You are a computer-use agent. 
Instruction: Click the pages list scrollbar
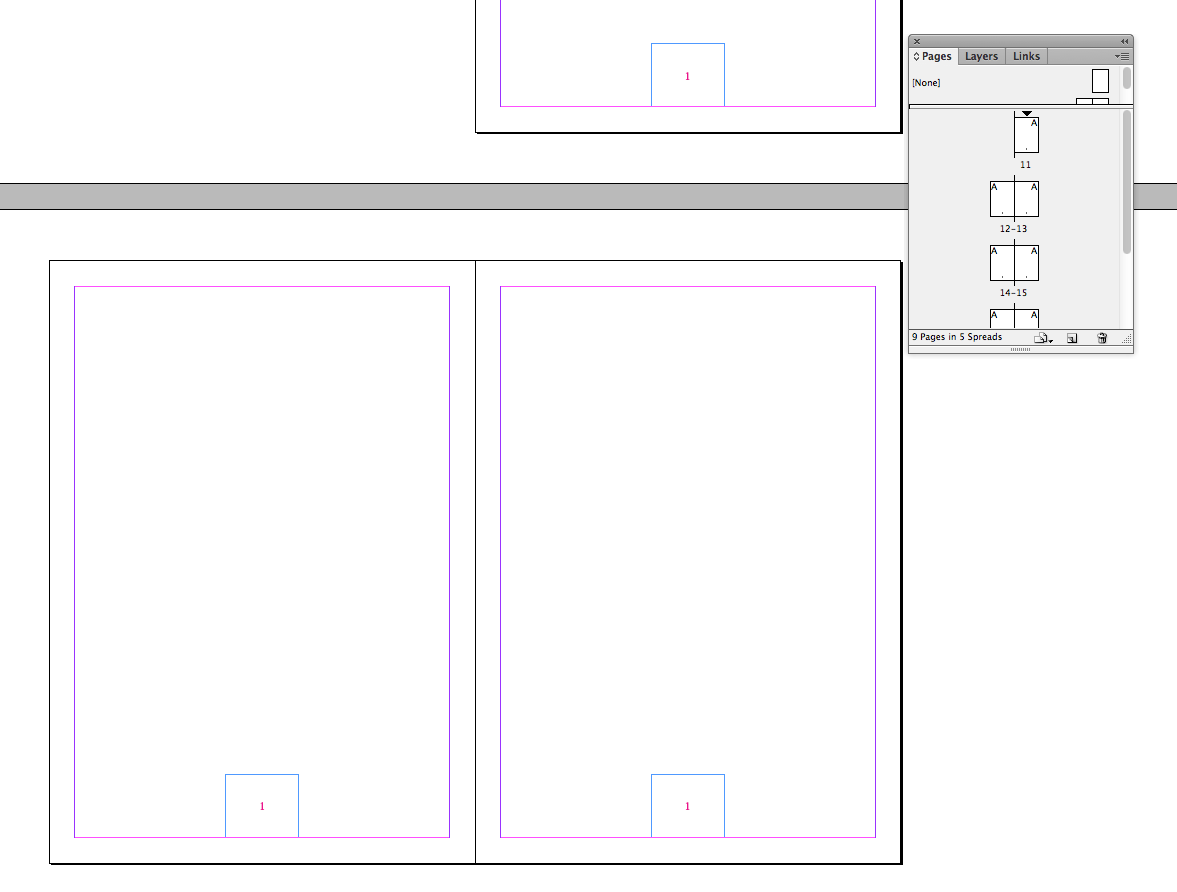tap(1127, 182)
